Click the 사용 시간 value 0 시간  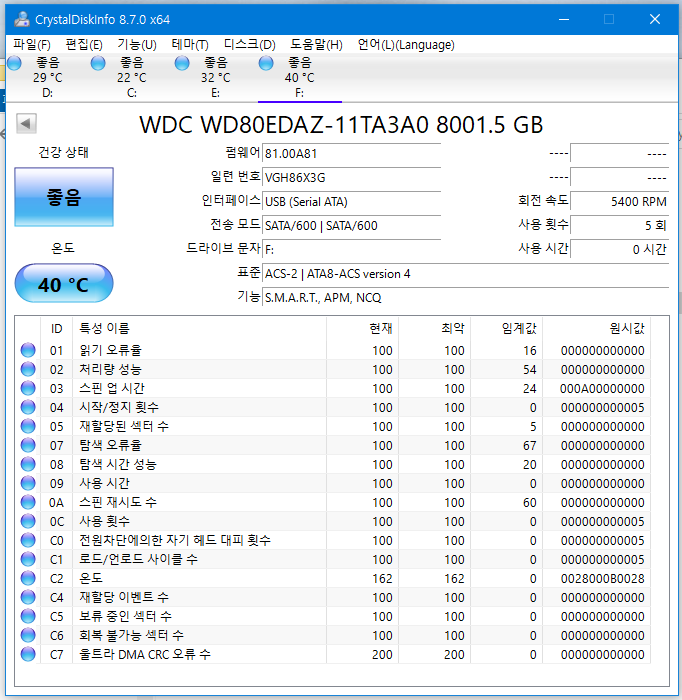[x=620, y=249]
